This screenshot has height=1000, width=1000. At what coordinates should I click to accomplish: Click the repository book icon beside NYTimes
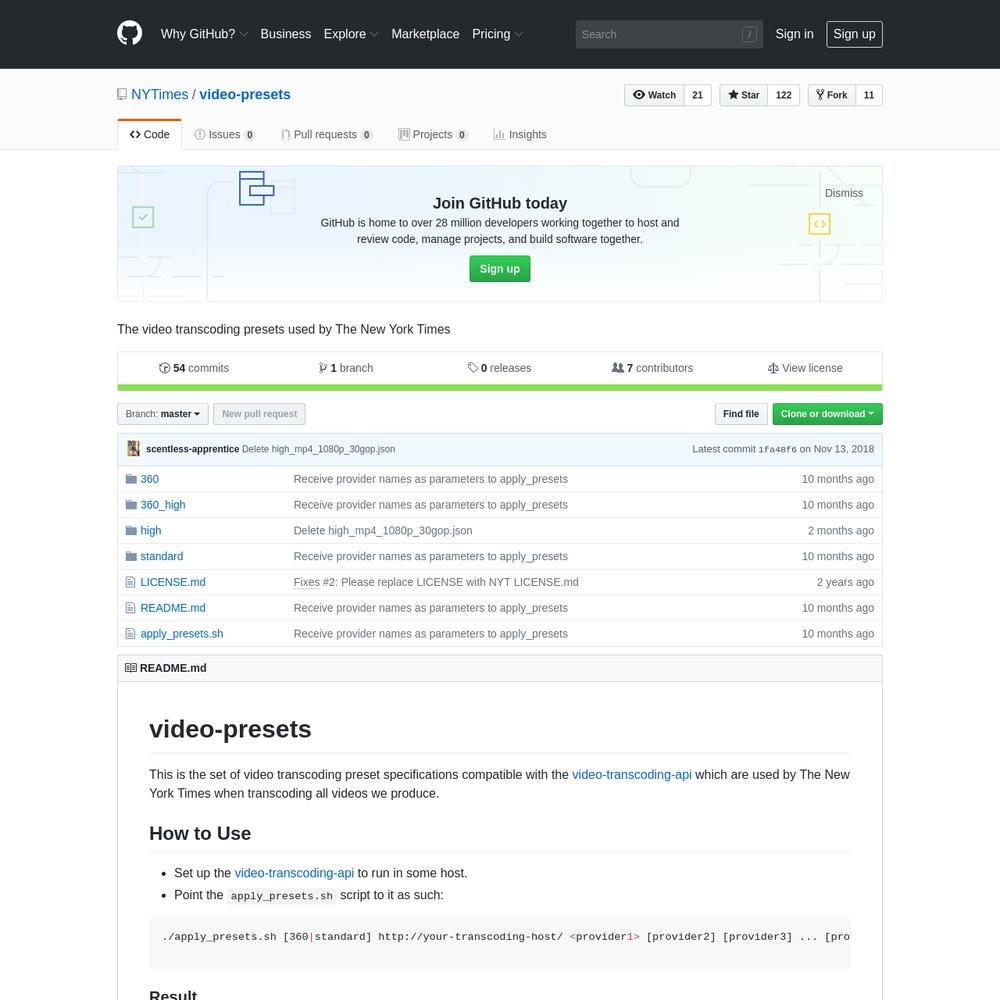pos(122,94)
